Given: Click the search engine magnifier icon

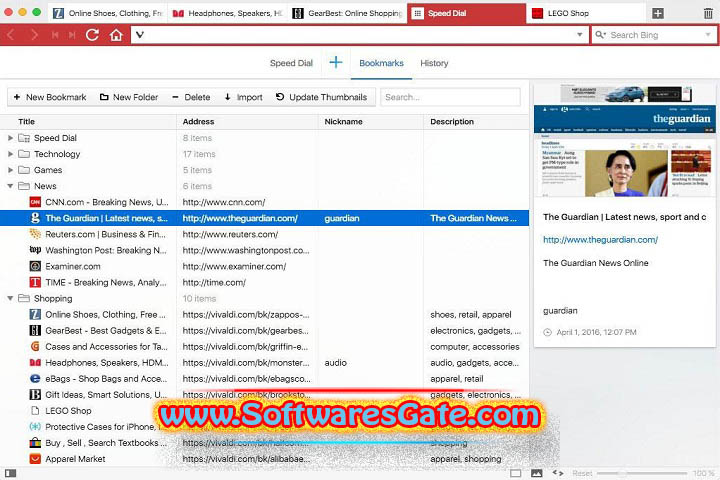Looking at the screenshot, I should click(x=600, y=35).
